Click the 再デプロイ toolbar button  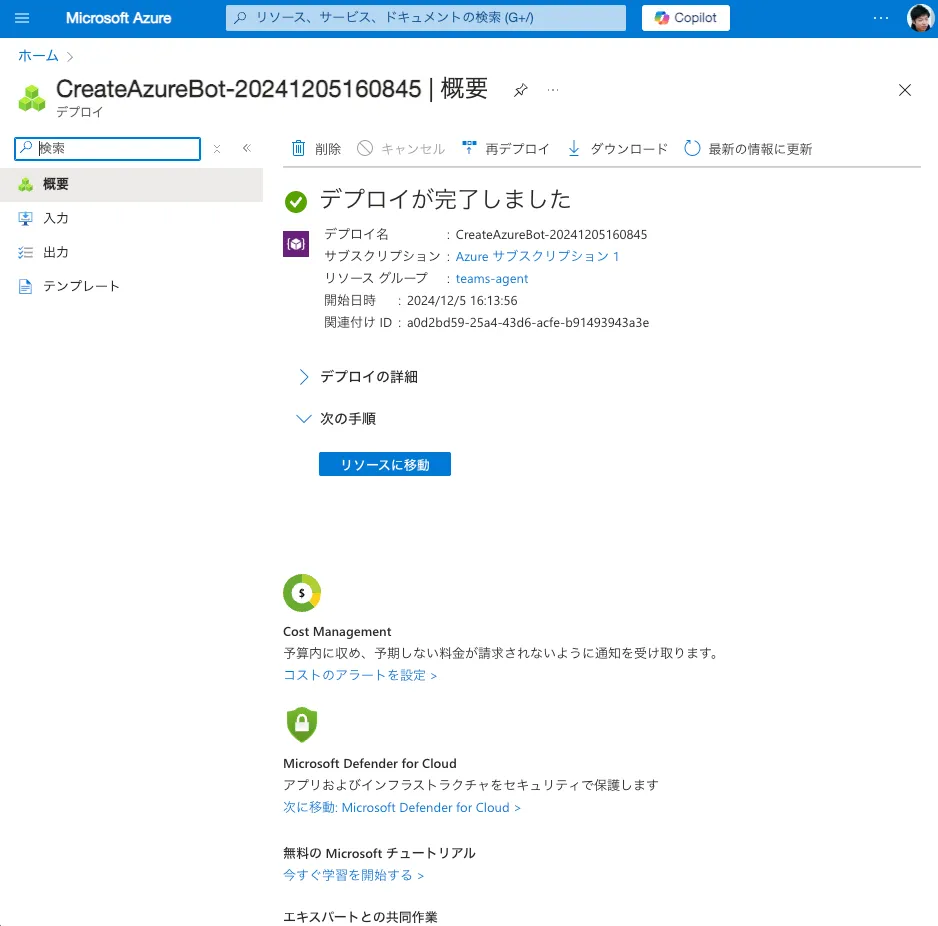(505, 148)
